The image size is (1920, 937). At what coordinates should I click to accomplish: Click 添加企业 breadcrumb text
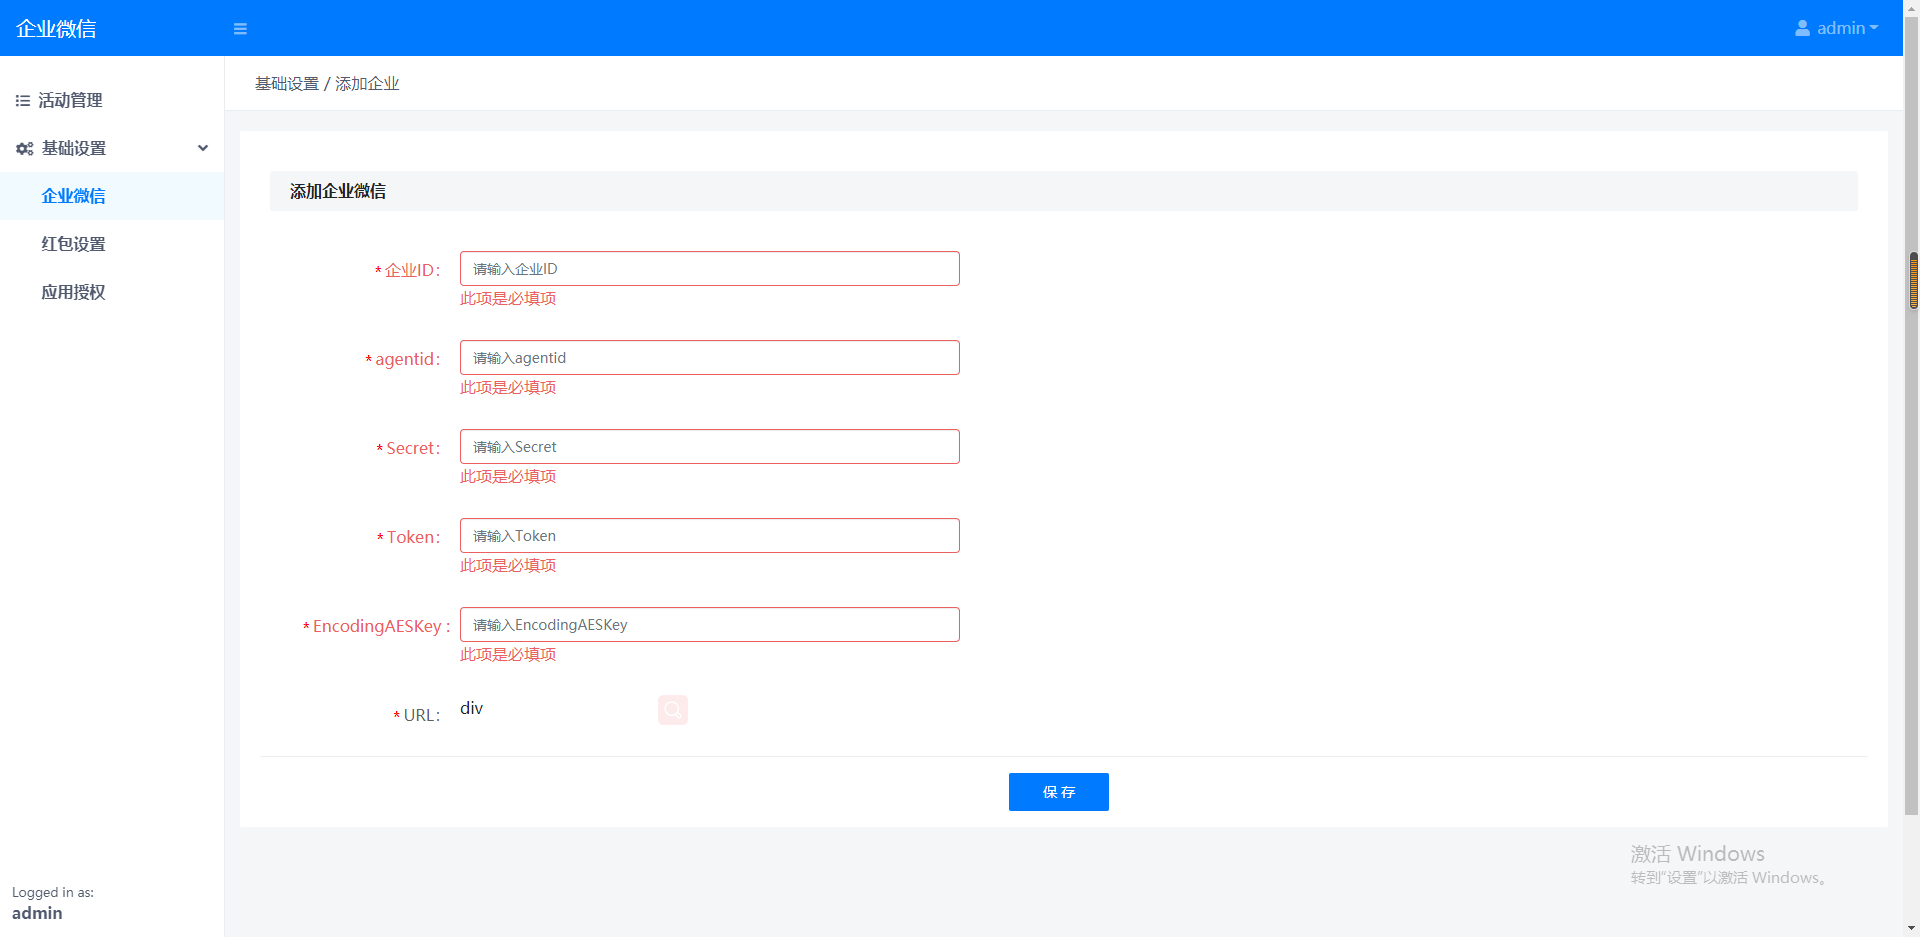click(367, 84)
